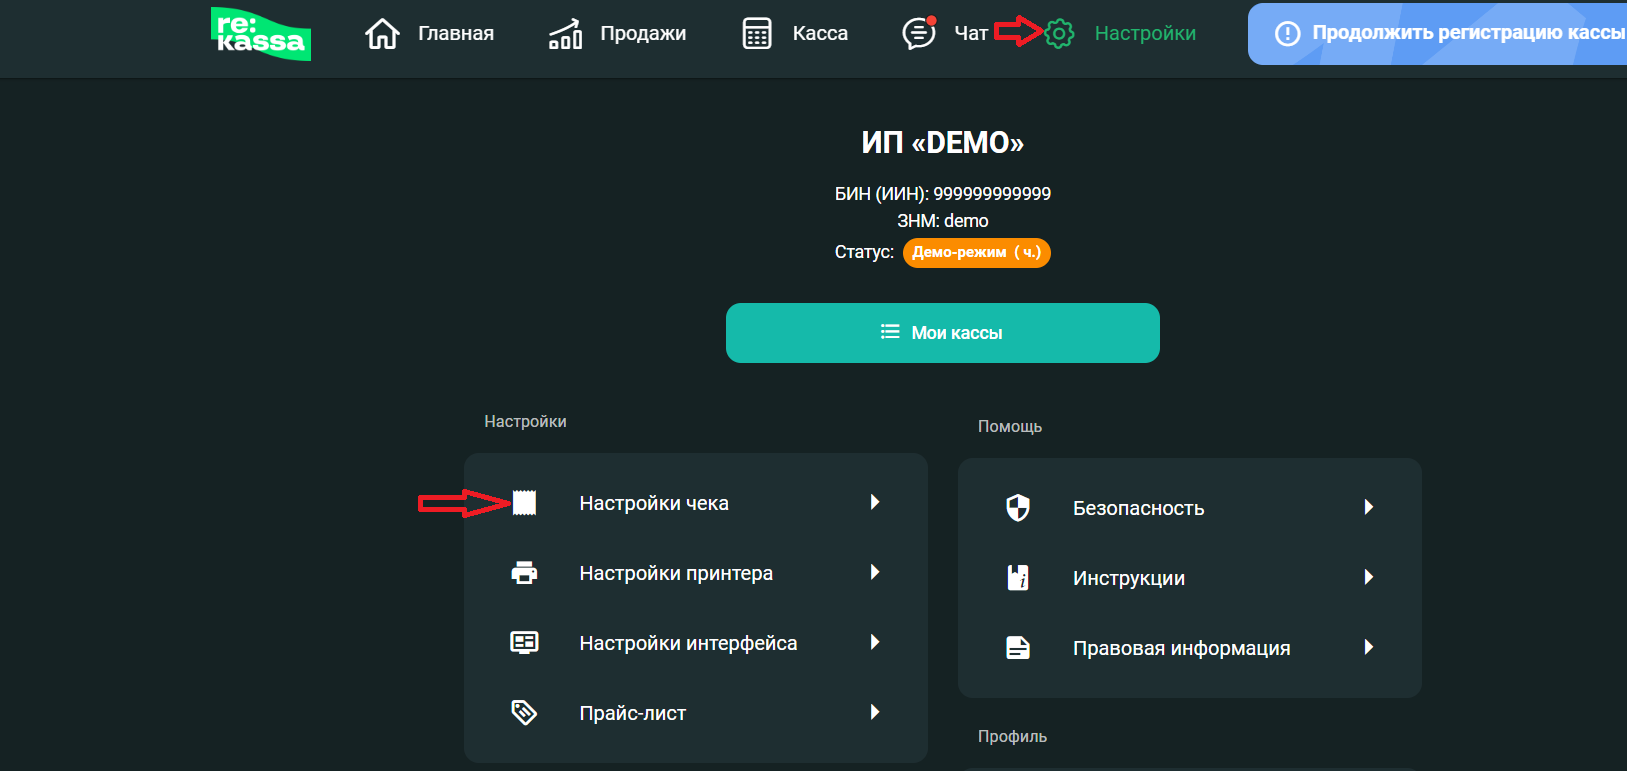Open chat via speech bubble icon
Image resolution: width=1627 pixels, height=771 pixels.
[x=919, y=34]
